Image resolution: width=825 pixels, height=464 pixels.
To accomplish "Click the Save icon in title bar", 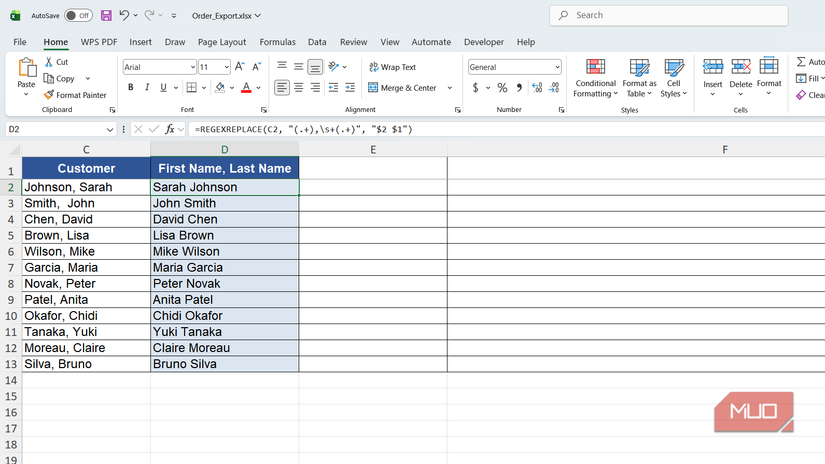I will [106, 15].
